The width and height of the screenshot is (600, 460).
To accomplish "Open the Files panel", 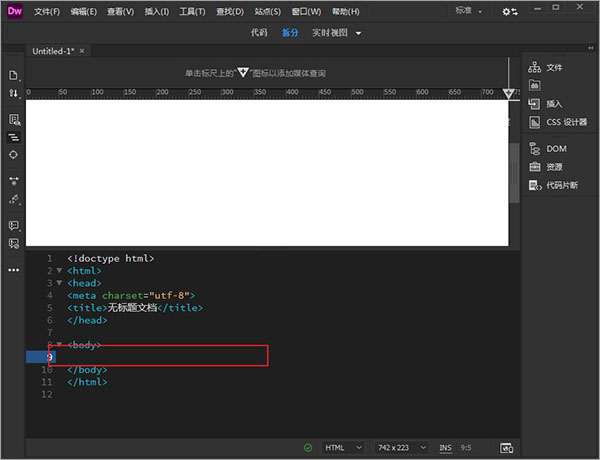I will (x=554, y=67).
